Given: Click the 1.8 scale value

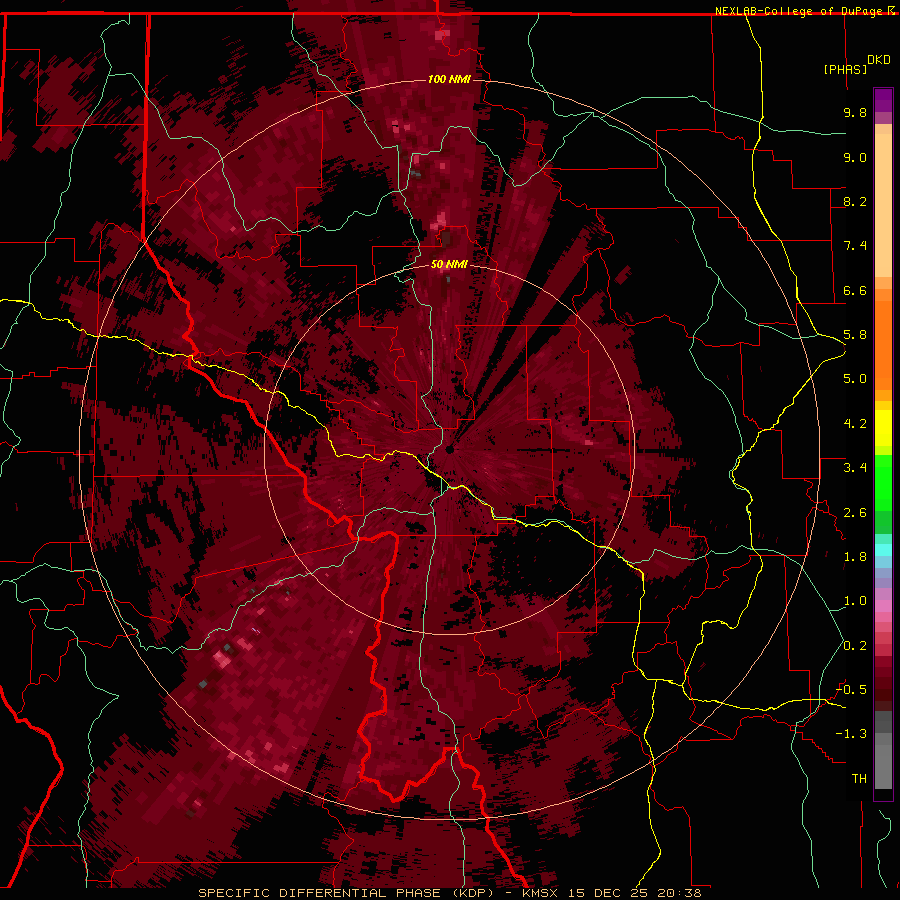Looking at the screenshot, I should pyautogui.click(x=855, y=557).
